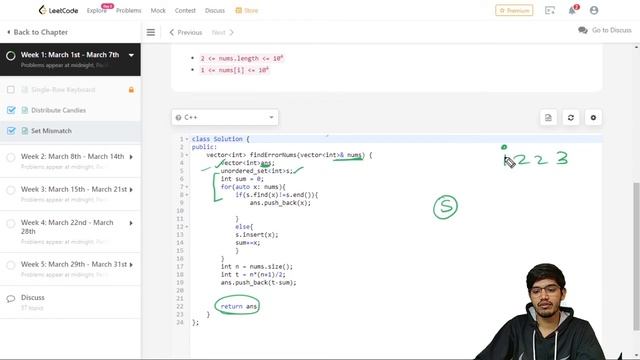
Task: Click the Distribute Candies document icon
Action: point(25,110)
